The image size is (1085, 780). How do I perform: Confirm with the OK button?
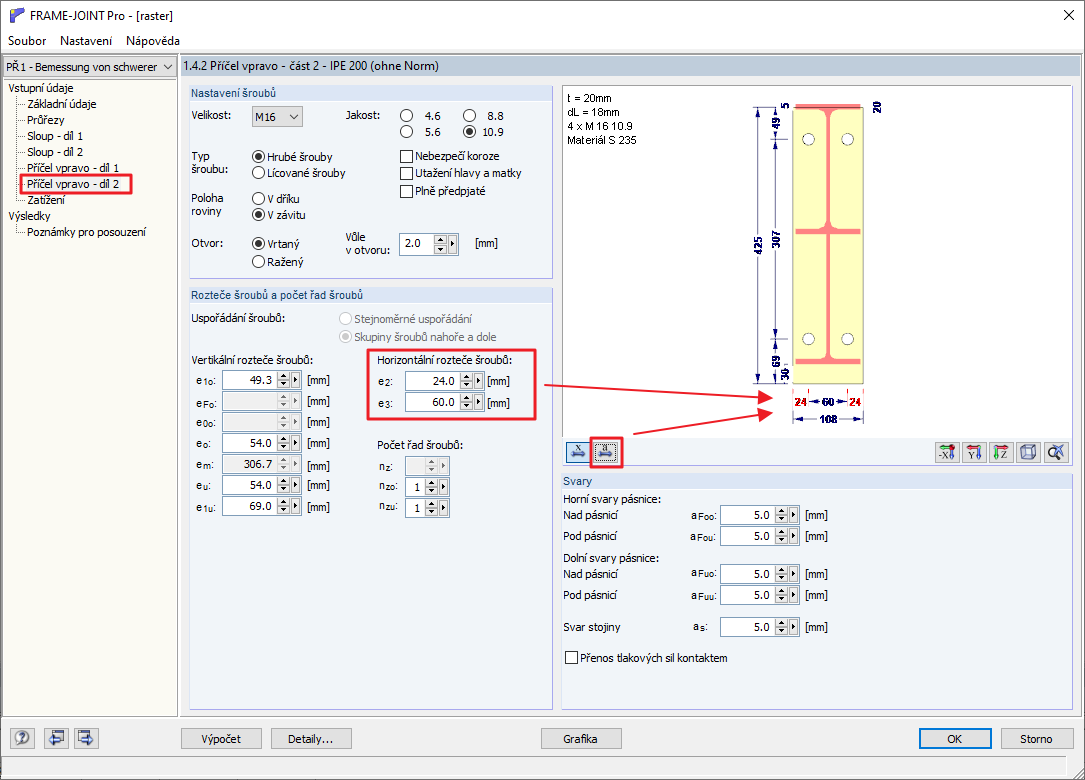click(955, 738)
